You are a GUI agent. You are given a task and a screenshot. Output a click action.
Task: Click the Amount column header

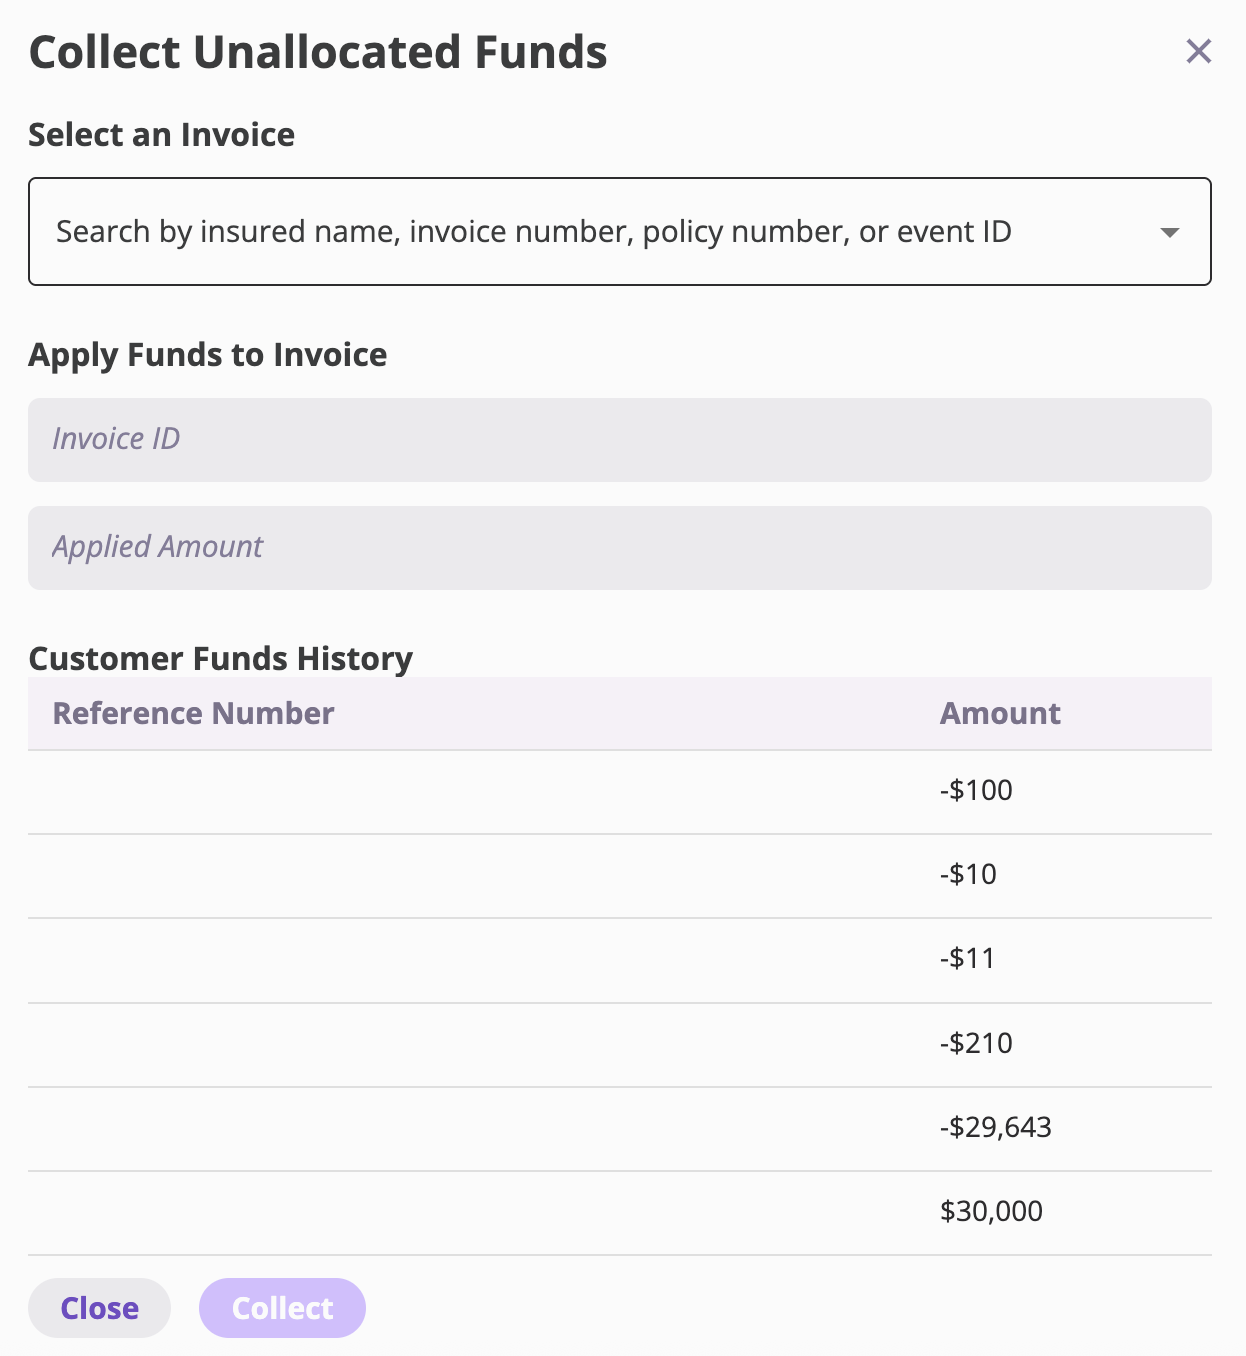[x=1000, y=713]
